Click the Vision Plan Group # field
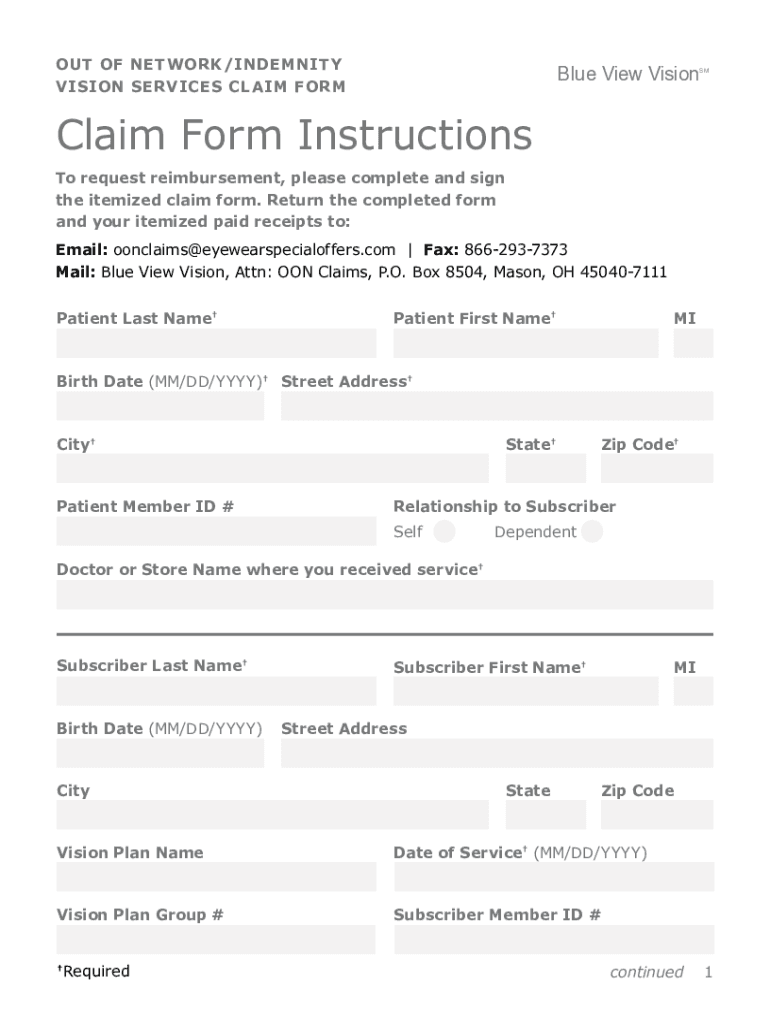 coord(216,939)
